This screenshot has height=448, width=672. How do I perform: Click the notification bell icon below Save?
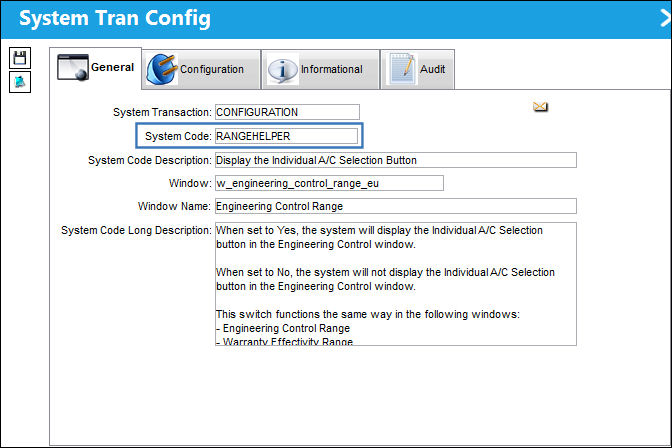click(20, 82)
